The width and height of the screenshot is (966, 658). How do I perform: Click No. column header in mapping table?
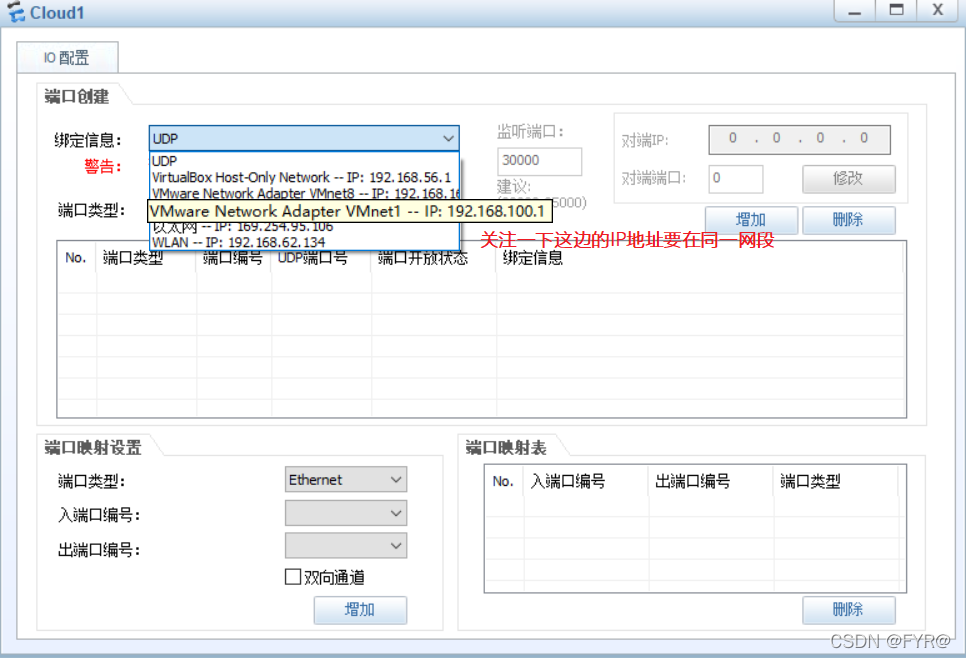[x=504, y=481]
